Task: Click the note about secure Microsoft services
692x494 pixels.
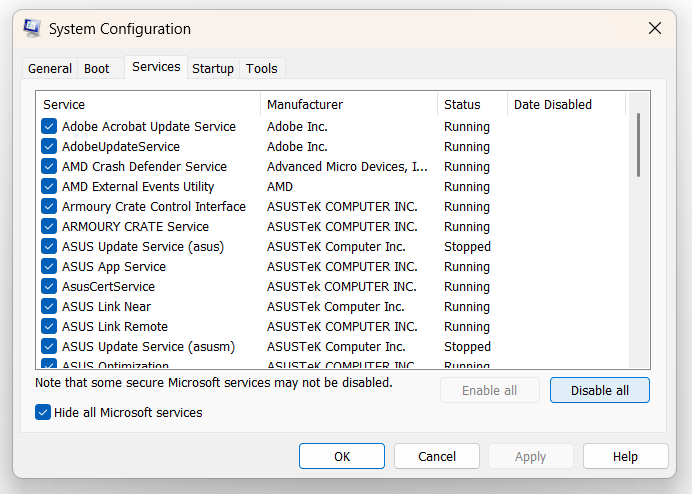Action: [214, 382]
